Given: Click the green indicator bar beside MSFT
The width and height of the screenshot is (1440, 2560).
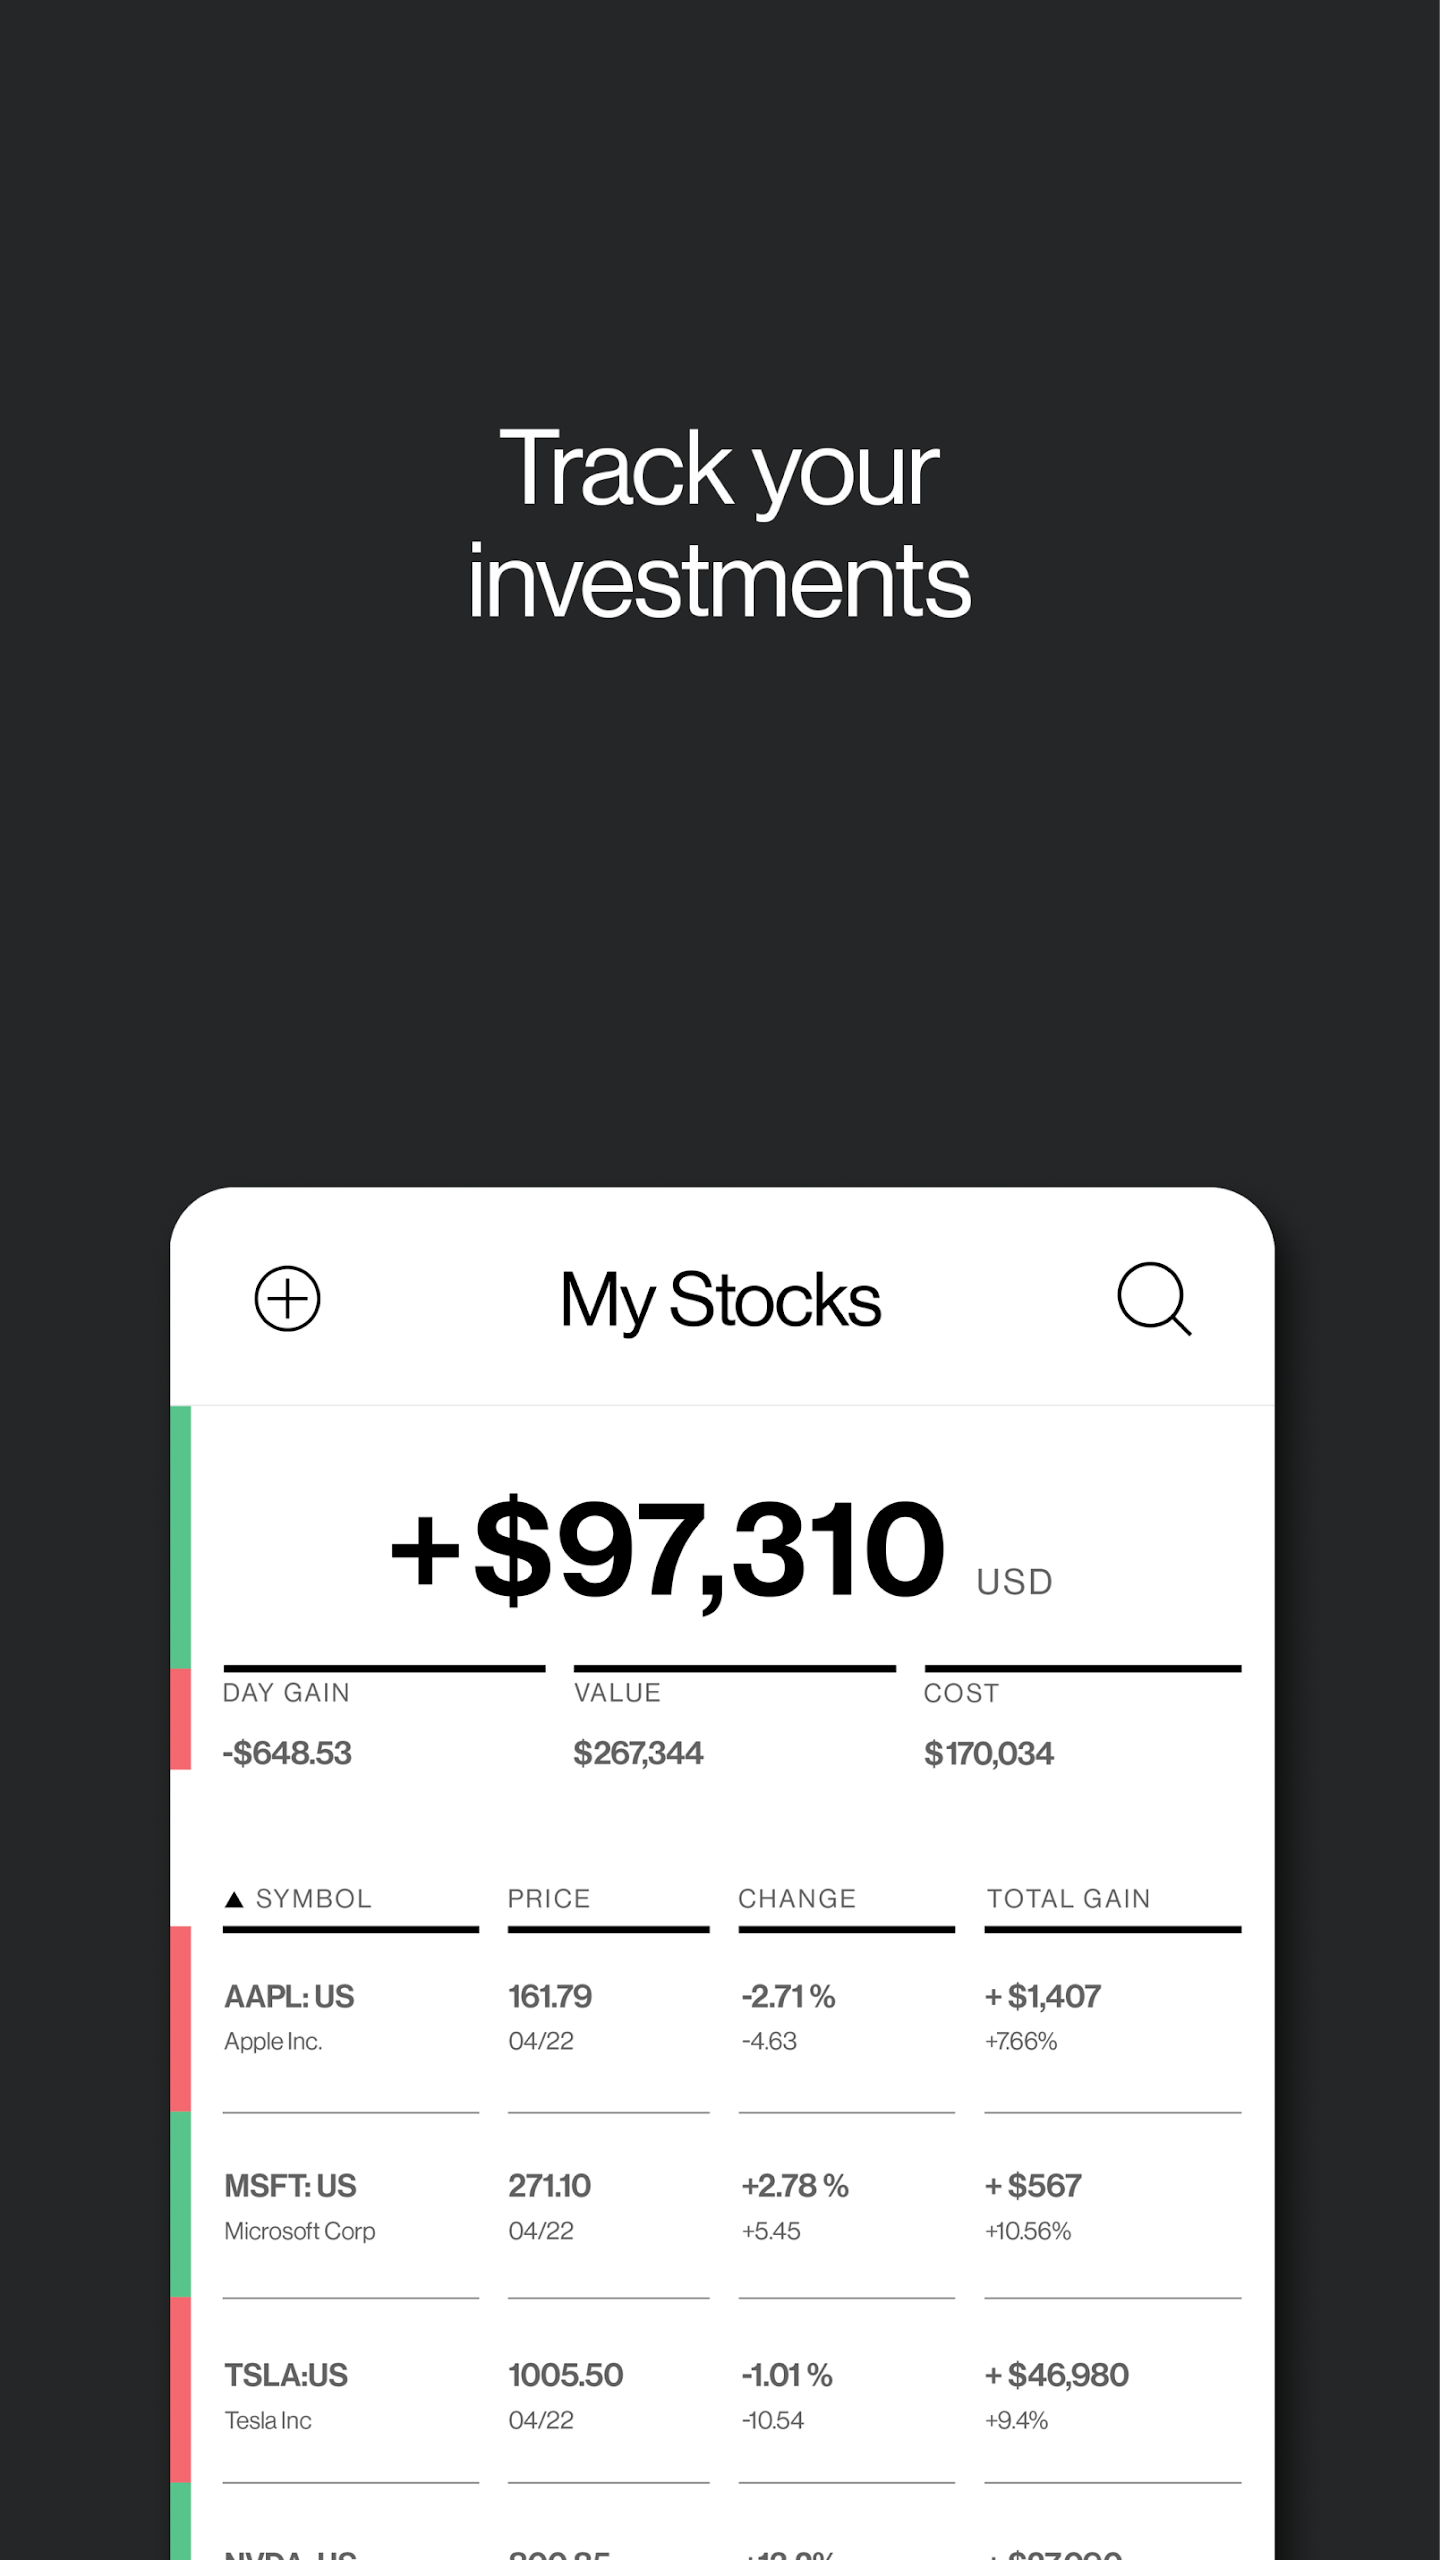Looking at the screenshot, I should (x=180, y=2204).
